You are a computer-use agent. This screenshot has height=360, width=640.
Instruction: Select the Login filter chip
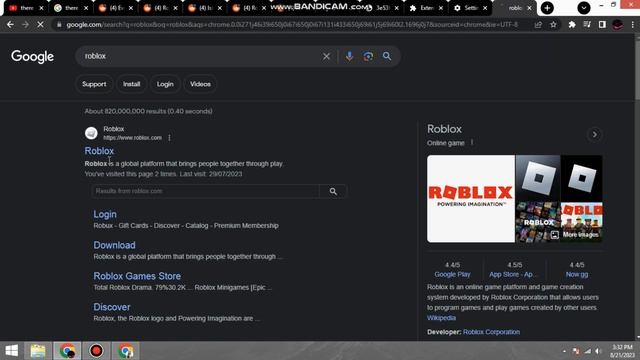coord(165,84)
